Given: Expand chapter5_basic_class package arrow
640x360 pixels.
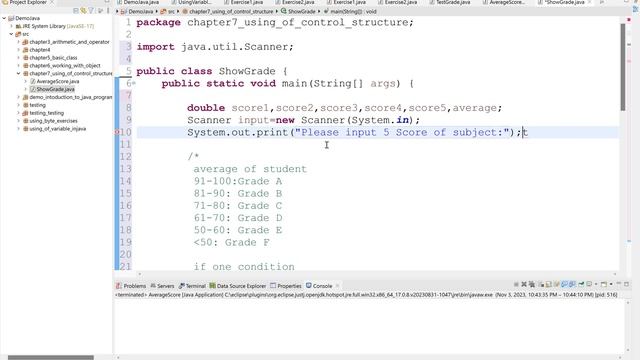Looking at the screenshot, I should (x=19, y=58).
